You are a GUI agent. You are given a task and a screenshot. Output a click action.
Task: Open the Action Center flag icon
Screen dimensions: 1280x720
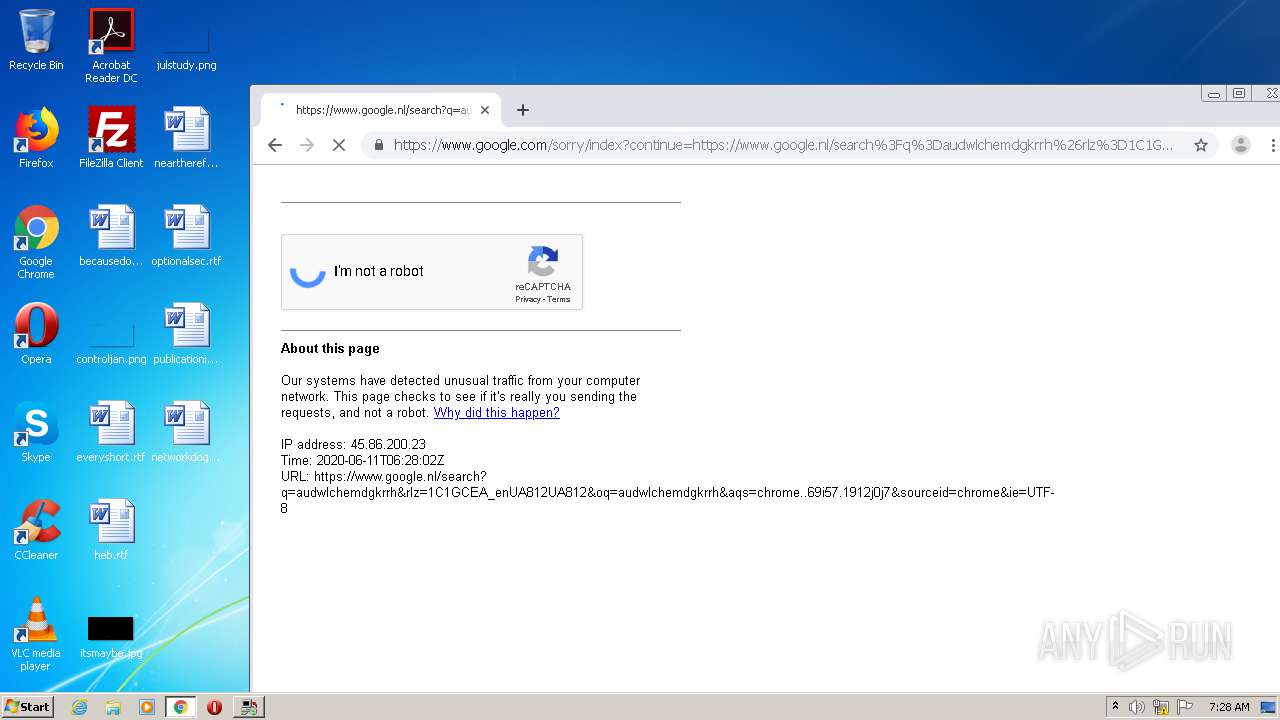point(1185,707)
